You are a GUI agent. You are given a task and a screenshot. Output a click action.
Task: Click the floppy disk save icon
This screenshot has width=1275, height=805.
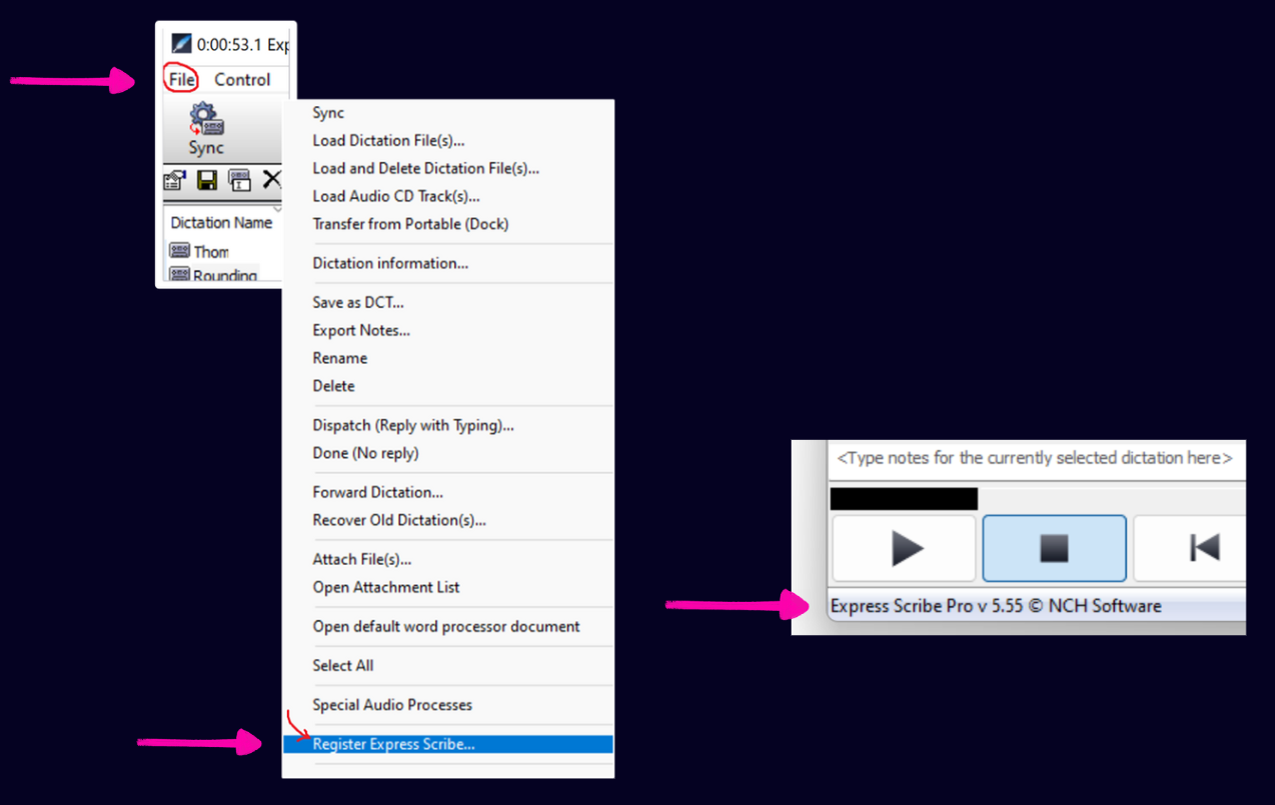click(207, 180)
